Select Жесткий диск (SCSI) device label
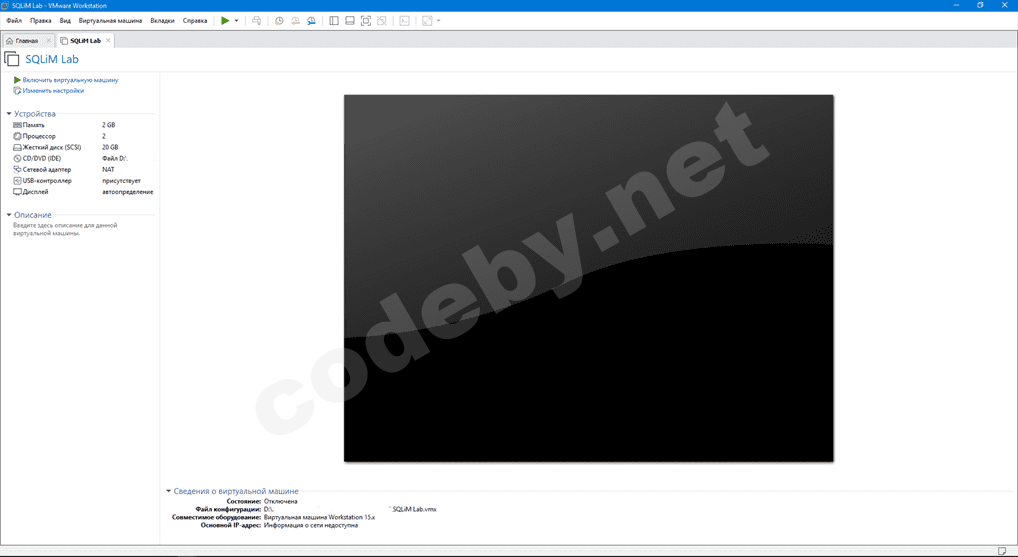Screen dimensions: 1018x557 point(52,147)
